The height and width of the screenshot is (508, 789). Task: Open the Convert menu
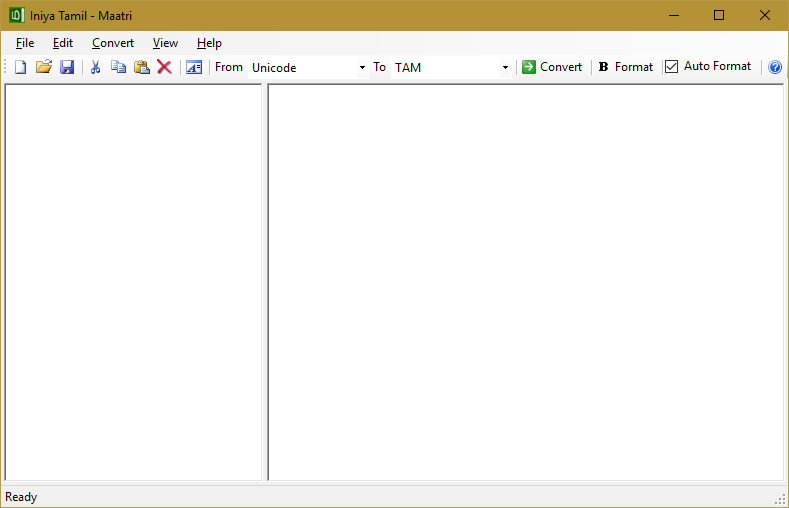pyautogui.click(x=113, y=43)
